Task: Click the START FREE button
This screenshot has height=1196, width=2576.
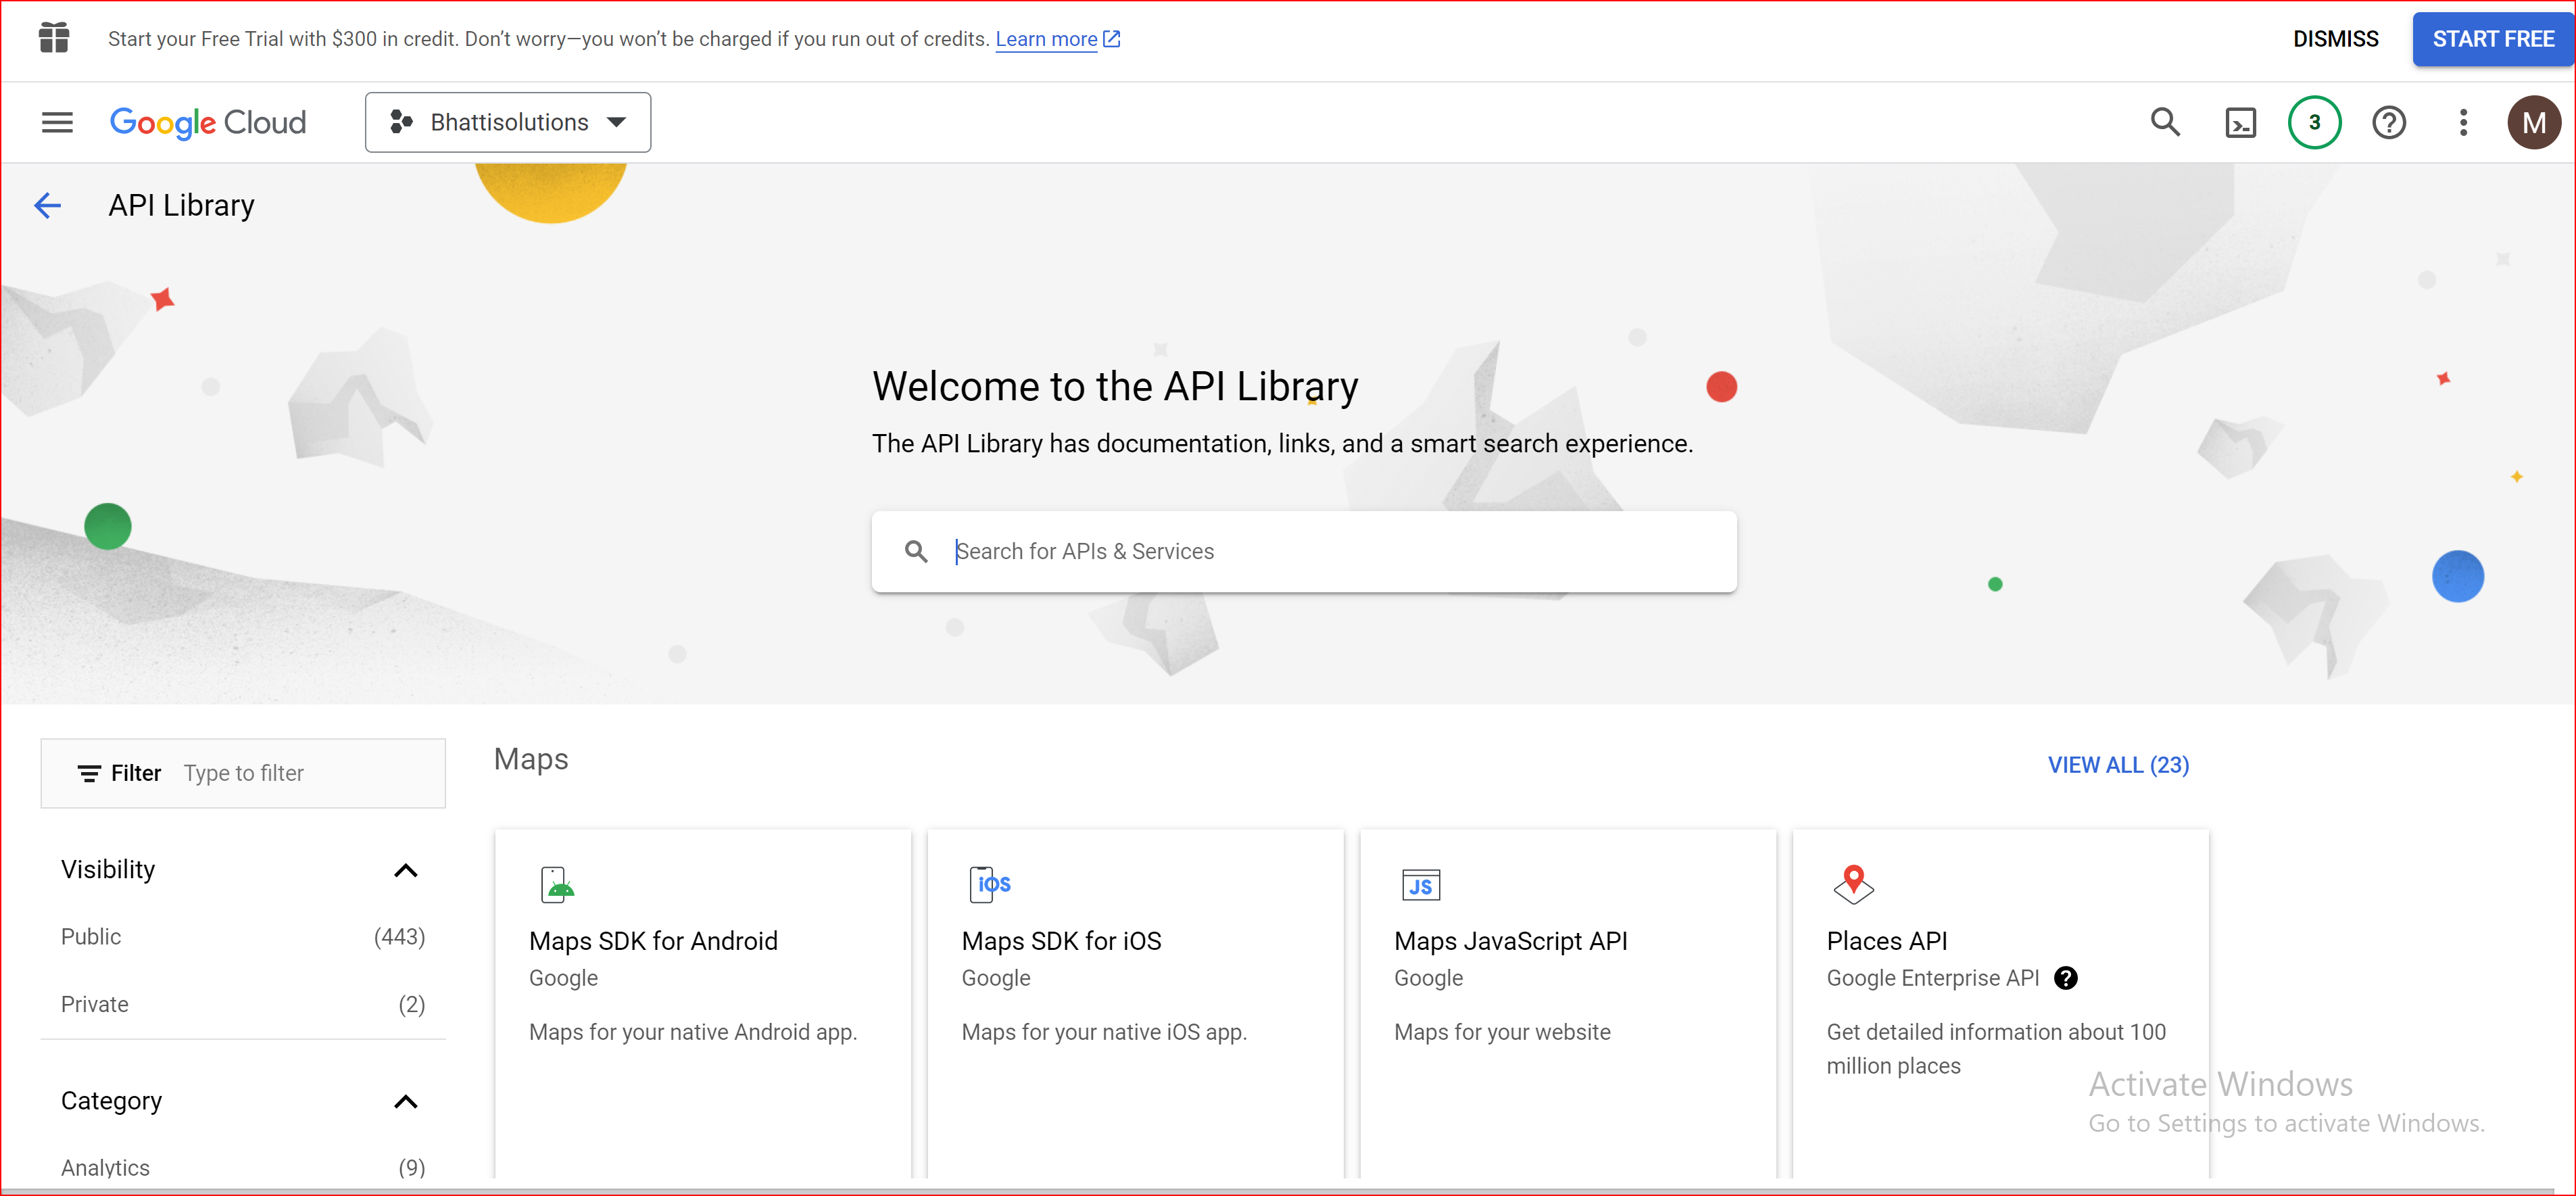Action: 2493,39
